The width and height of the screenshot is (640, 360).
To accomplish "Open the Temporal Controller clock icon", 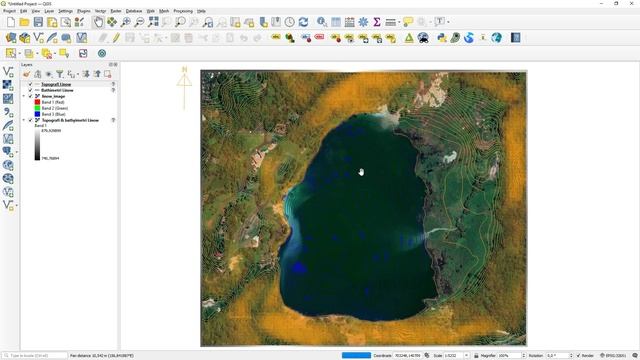I will pos(290,22).
